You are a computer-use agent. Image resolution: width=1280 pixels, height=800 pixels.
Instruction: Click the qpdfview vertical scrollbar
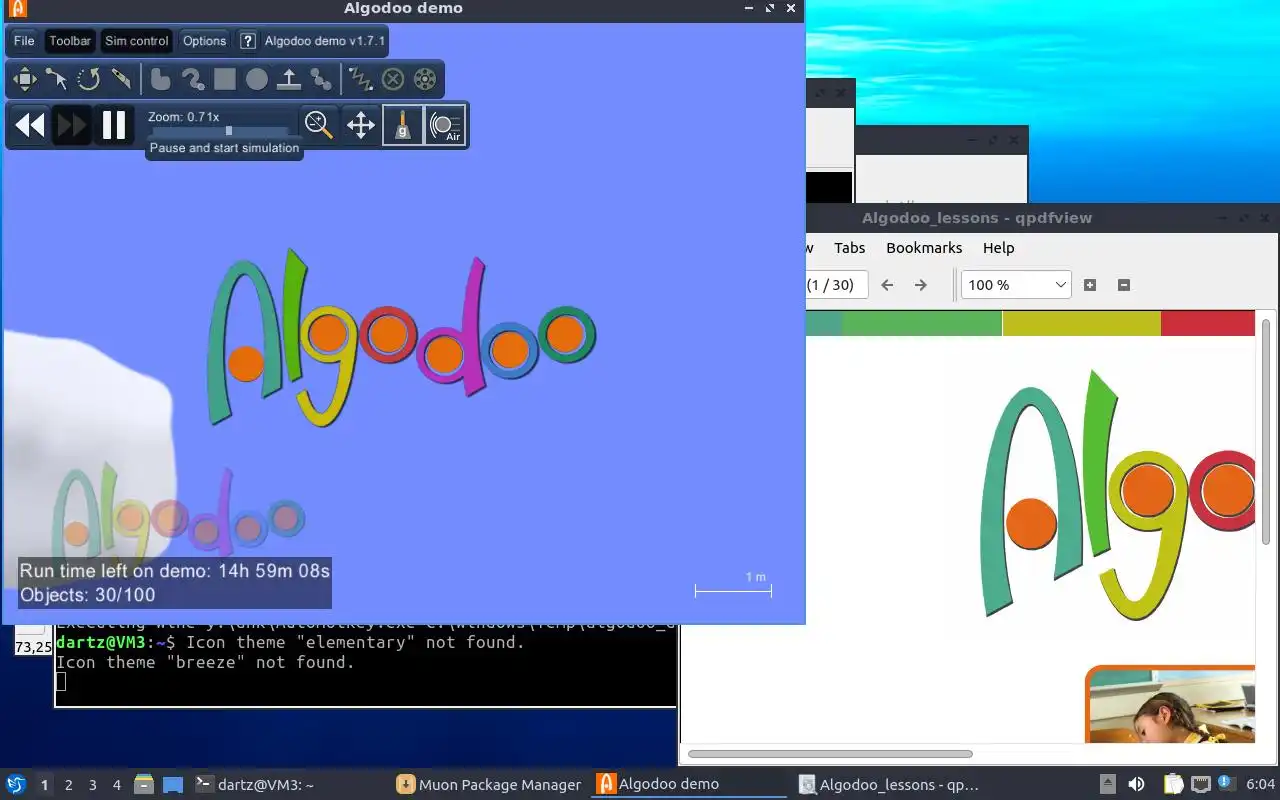1267,432
